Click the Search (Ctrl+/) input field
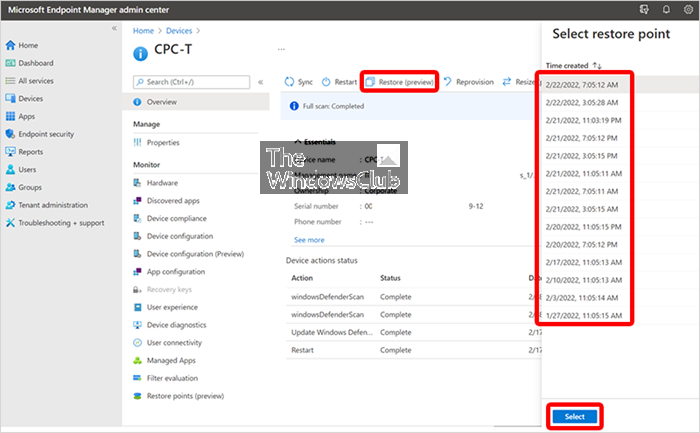Image resolution: width=700 pixels, height=433 pixels. pos(192,82)
